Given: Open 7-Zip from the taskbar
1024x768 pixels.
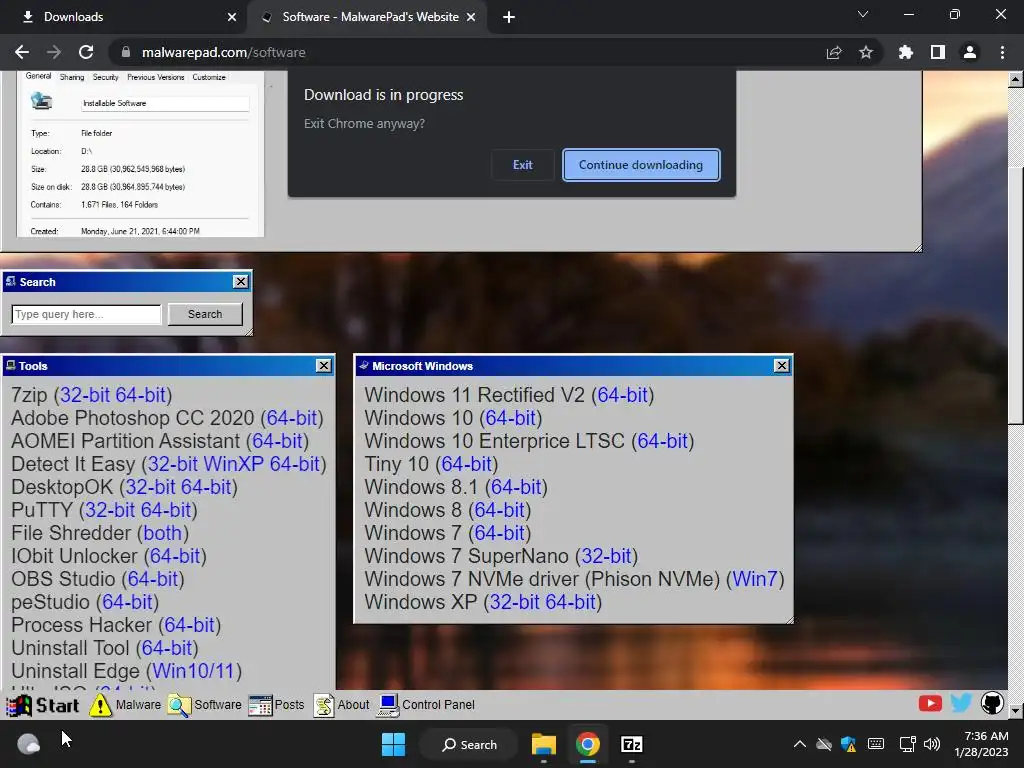Looking at the screenshot, I should point(632,744).
